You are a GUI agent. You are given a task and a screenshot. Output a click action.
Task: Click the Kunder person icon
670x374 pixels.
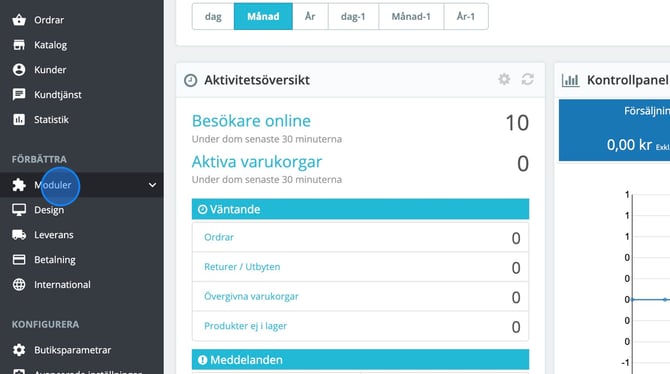point(19,70)
